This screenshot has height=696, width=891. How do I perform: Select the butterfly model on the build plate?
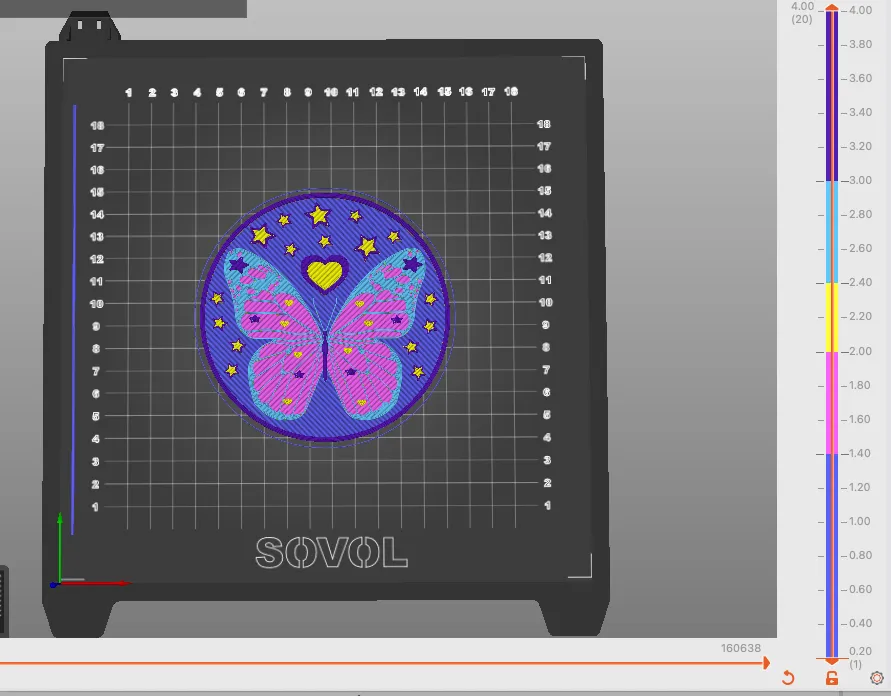pos(324,335)
